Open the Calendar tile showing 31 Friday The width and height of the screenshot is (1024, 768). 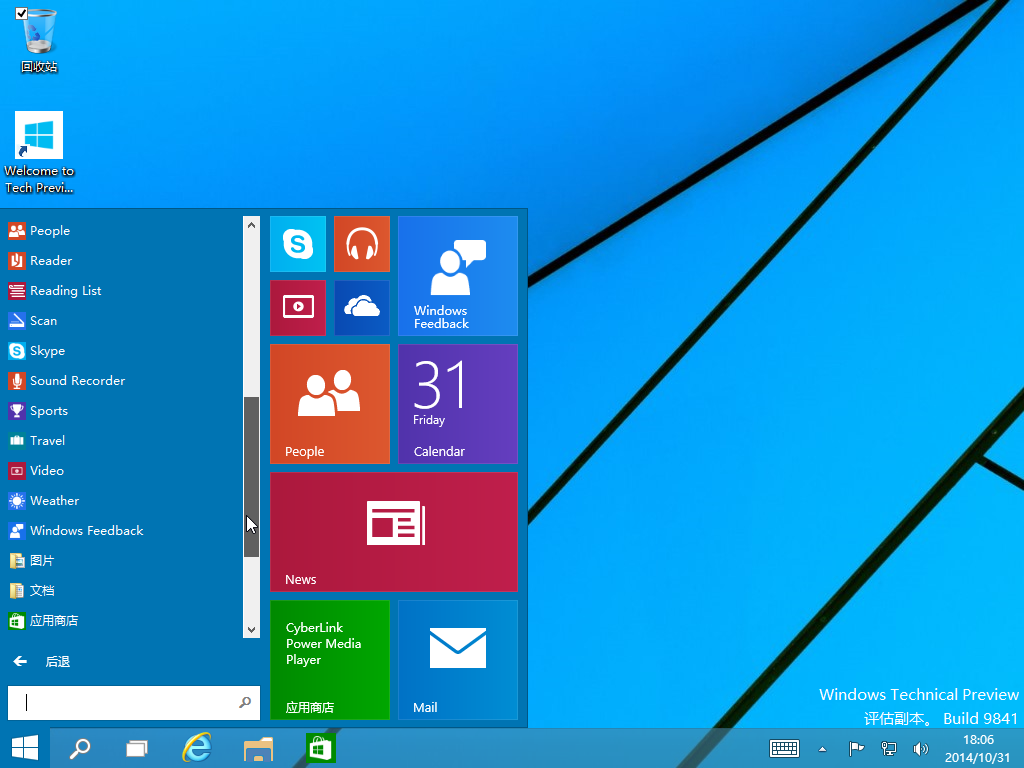[458, 404]
